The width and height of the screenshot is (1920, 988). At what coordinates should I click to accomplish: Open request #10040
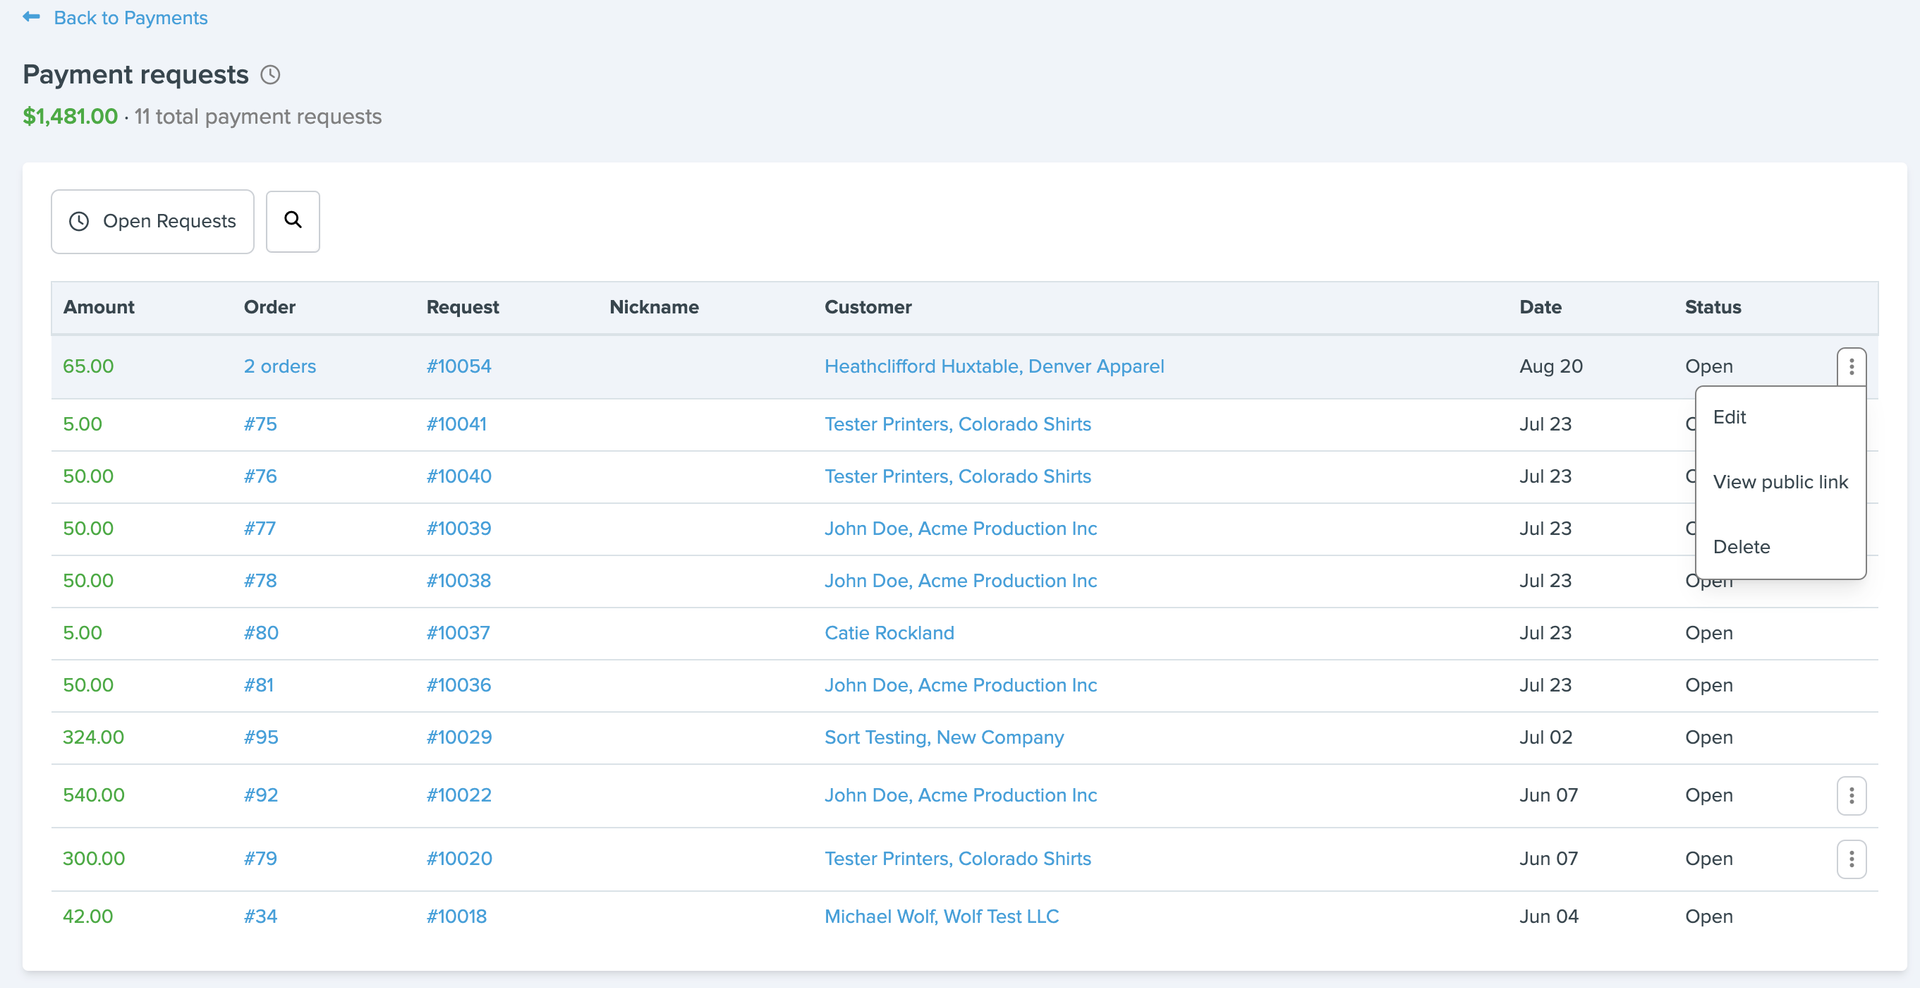(x=459, y=476)
